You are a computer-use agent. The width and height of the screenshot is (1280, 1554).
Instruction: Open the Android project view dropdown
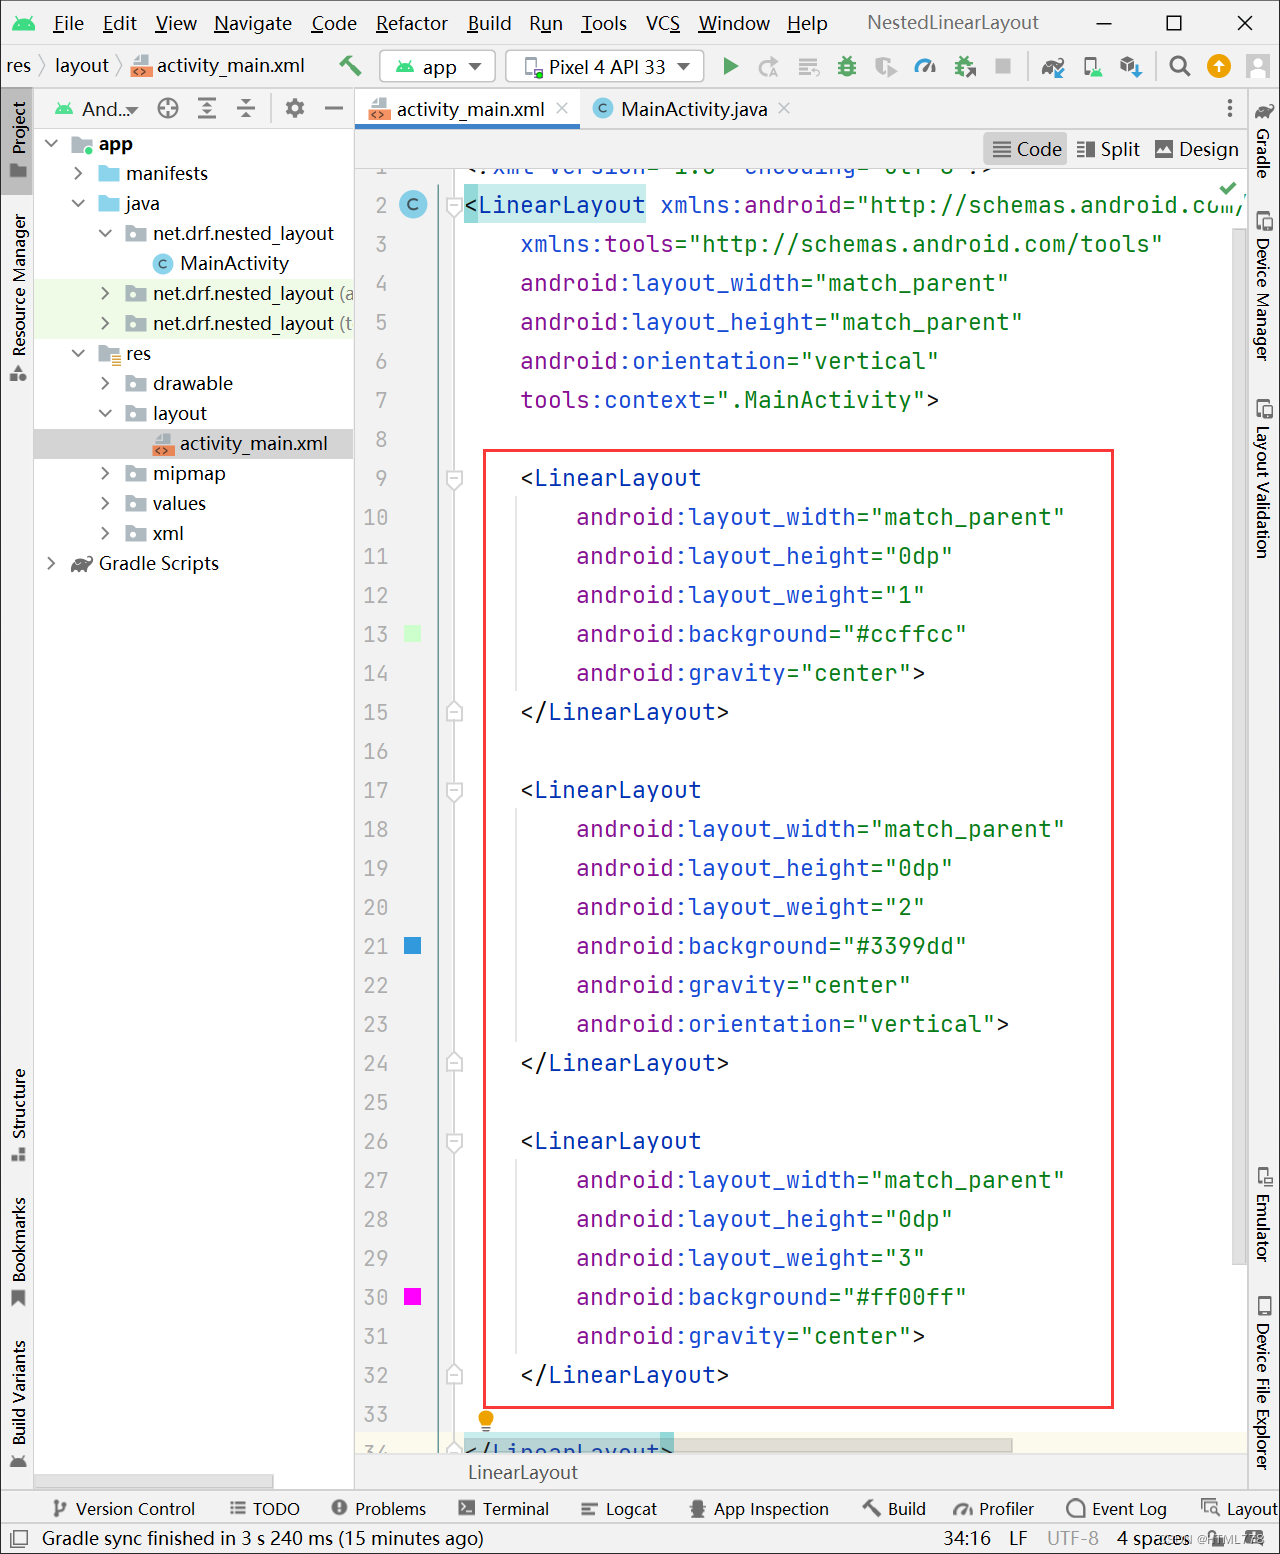97,108
